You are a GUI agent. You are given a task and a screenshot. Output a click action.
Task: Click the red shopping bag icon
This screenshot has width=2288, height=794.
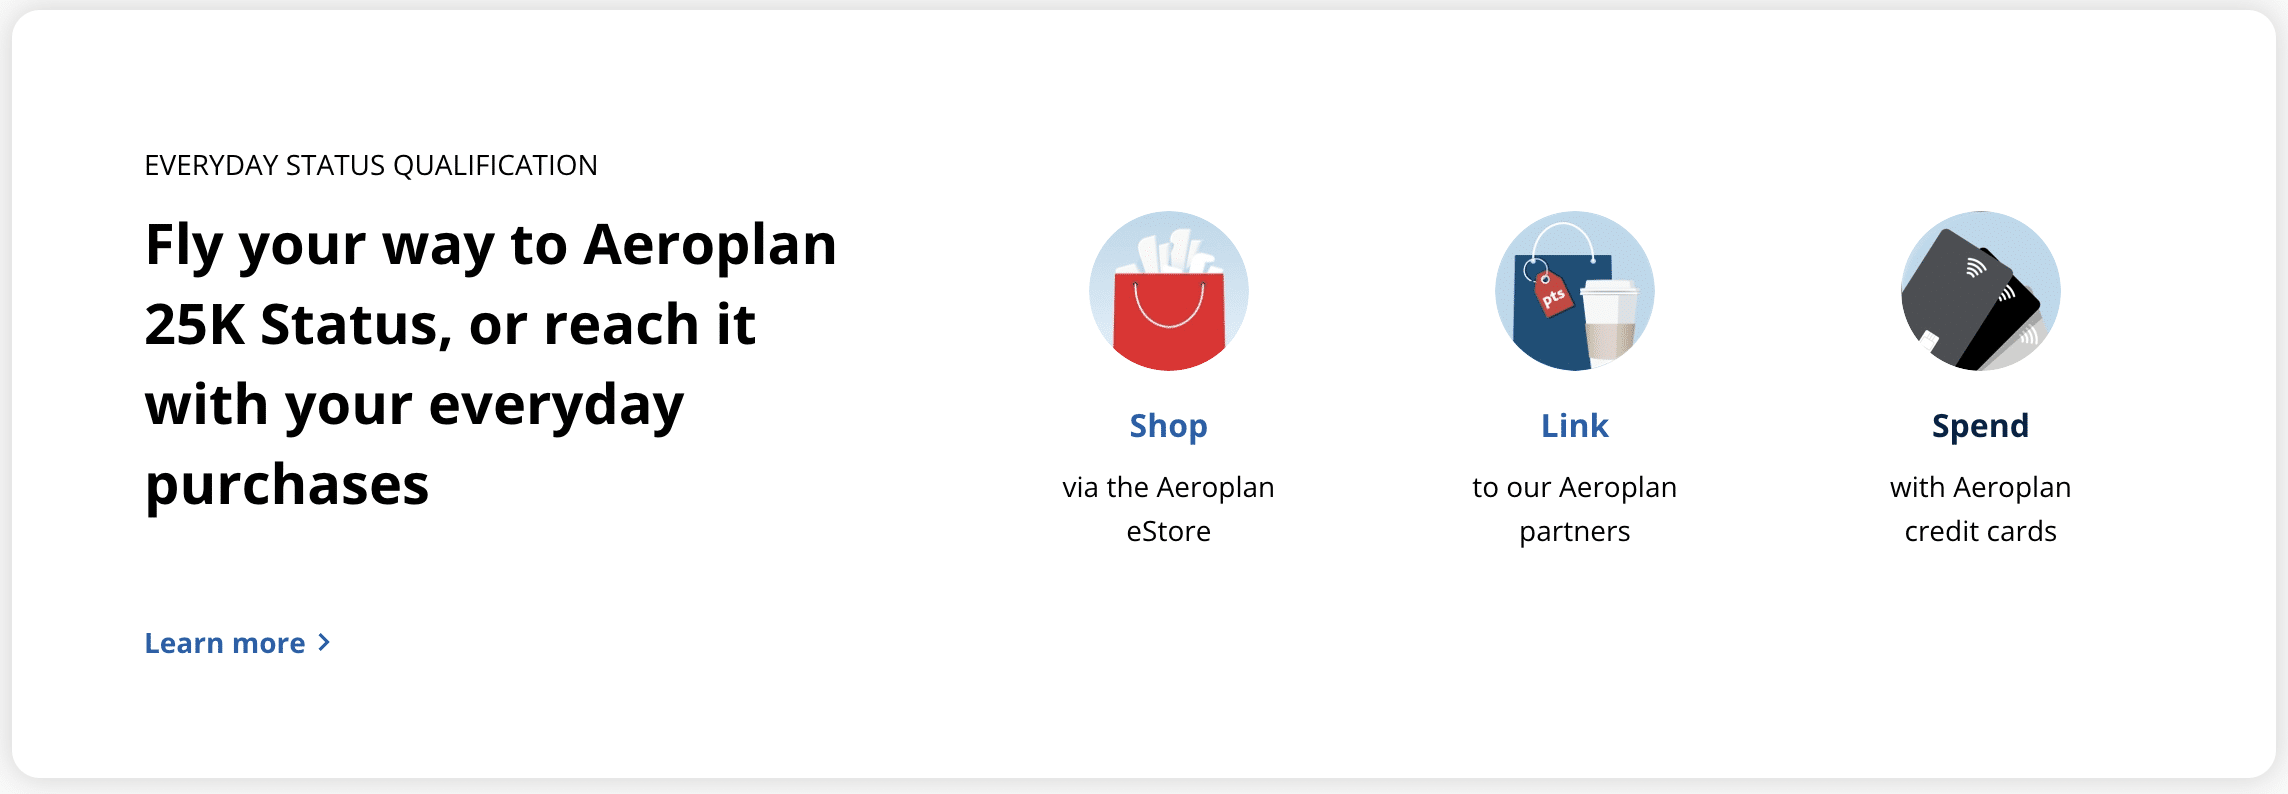click(1168, 320)
